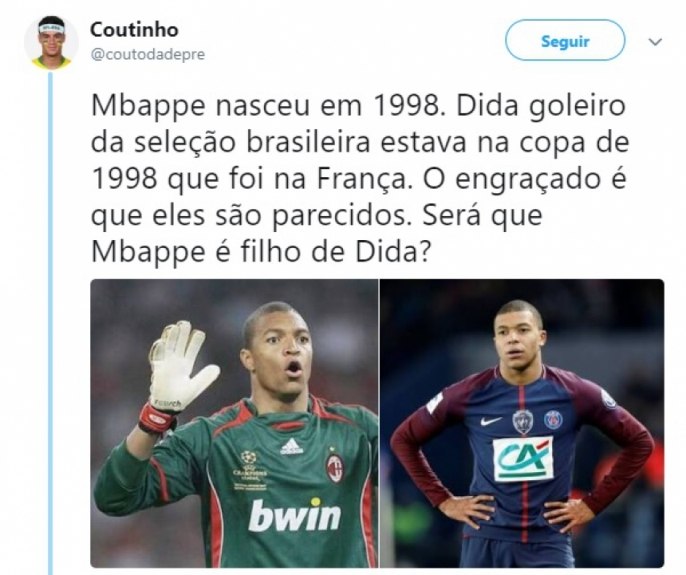
Task: Click the Nike swoosh on PSG shirt
Action: click(x=490, y=421)
